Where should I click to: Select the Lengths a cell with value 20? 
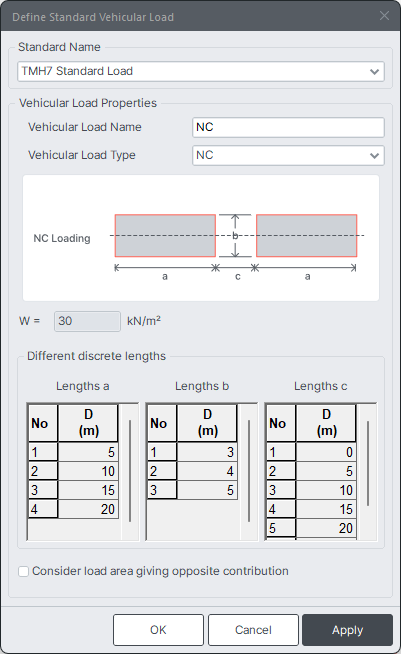tap(88, 509)
